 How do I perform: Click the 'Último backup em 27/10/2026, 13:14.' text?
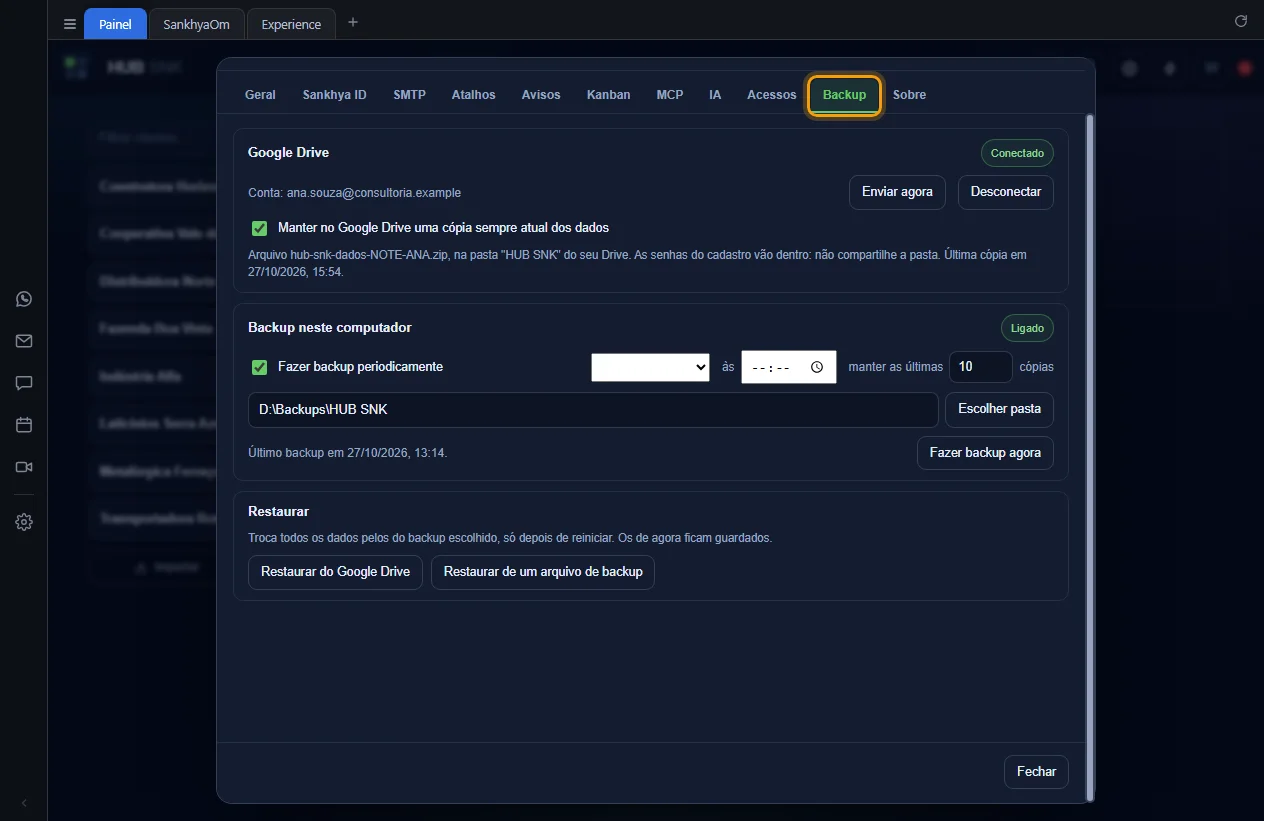click(348, 453)
